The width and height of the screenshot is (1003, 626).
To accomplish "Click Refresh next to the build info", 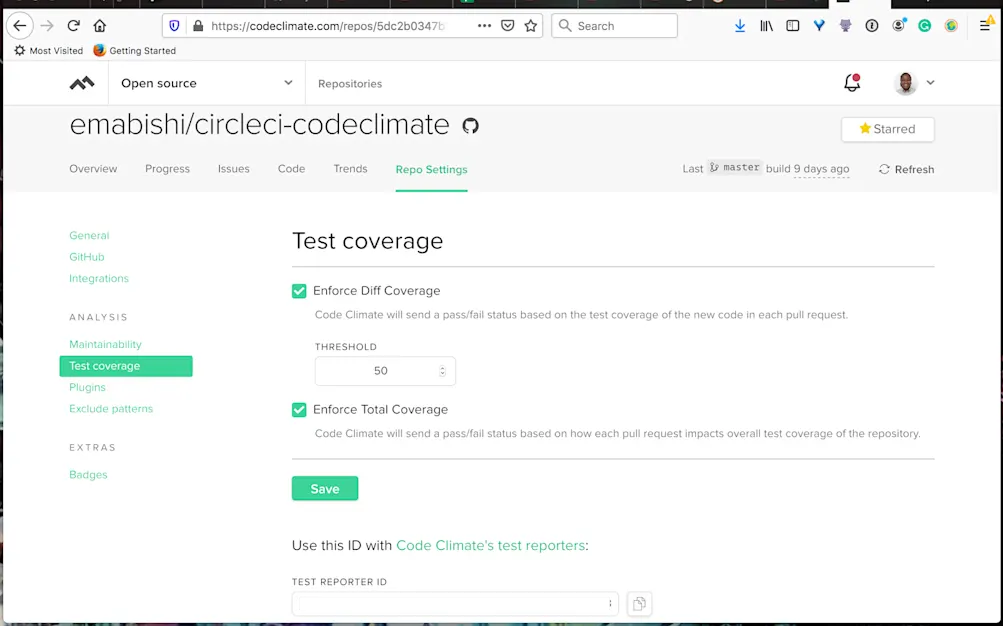I will click(x=906, y=169).
